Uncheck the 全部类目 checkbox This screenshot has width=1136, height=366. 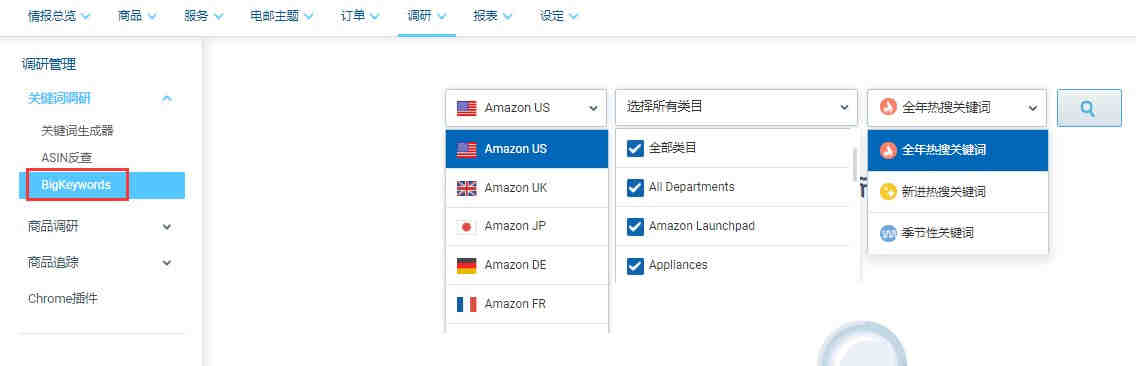point(635,149)
